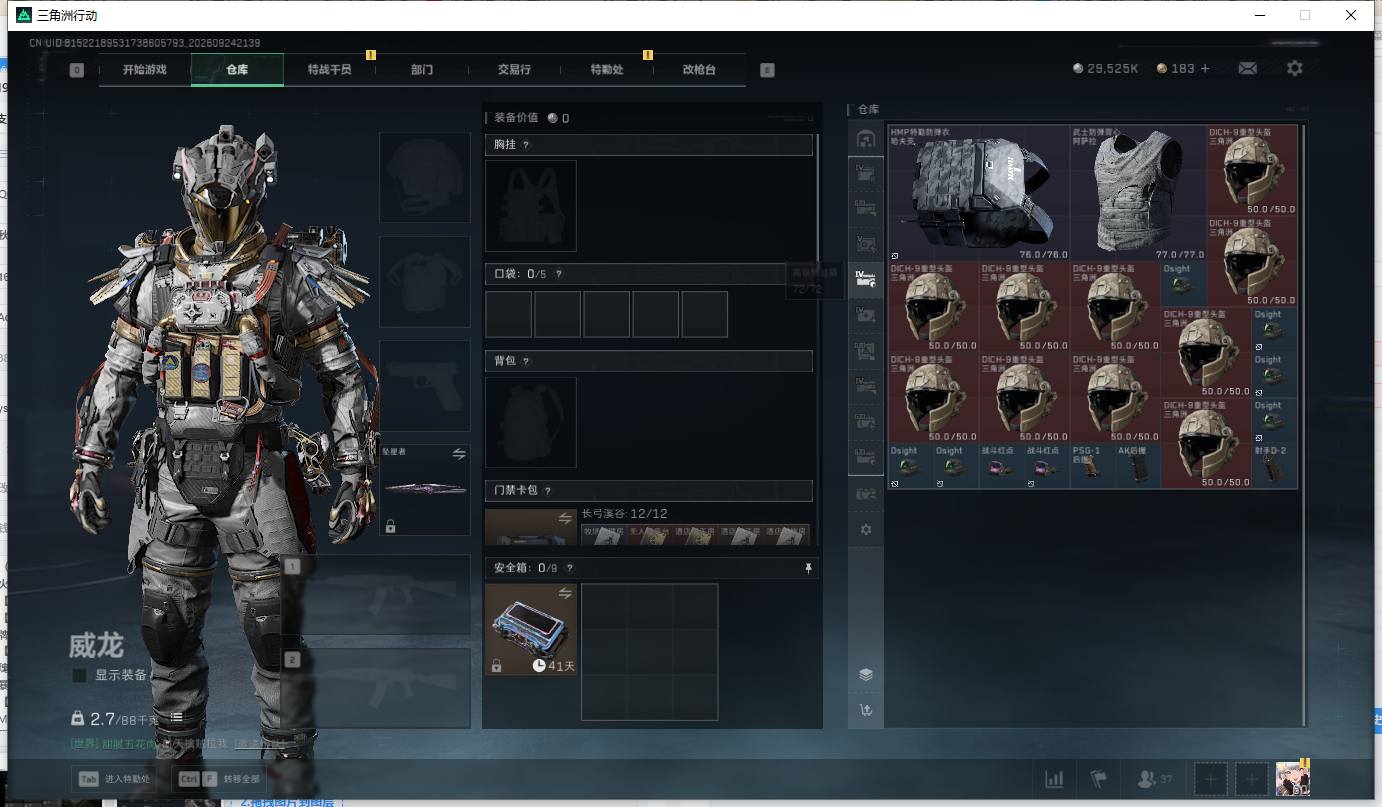Click the pin icon on the 安全箱 header
1382x807 pixels.
coord(808,568)
